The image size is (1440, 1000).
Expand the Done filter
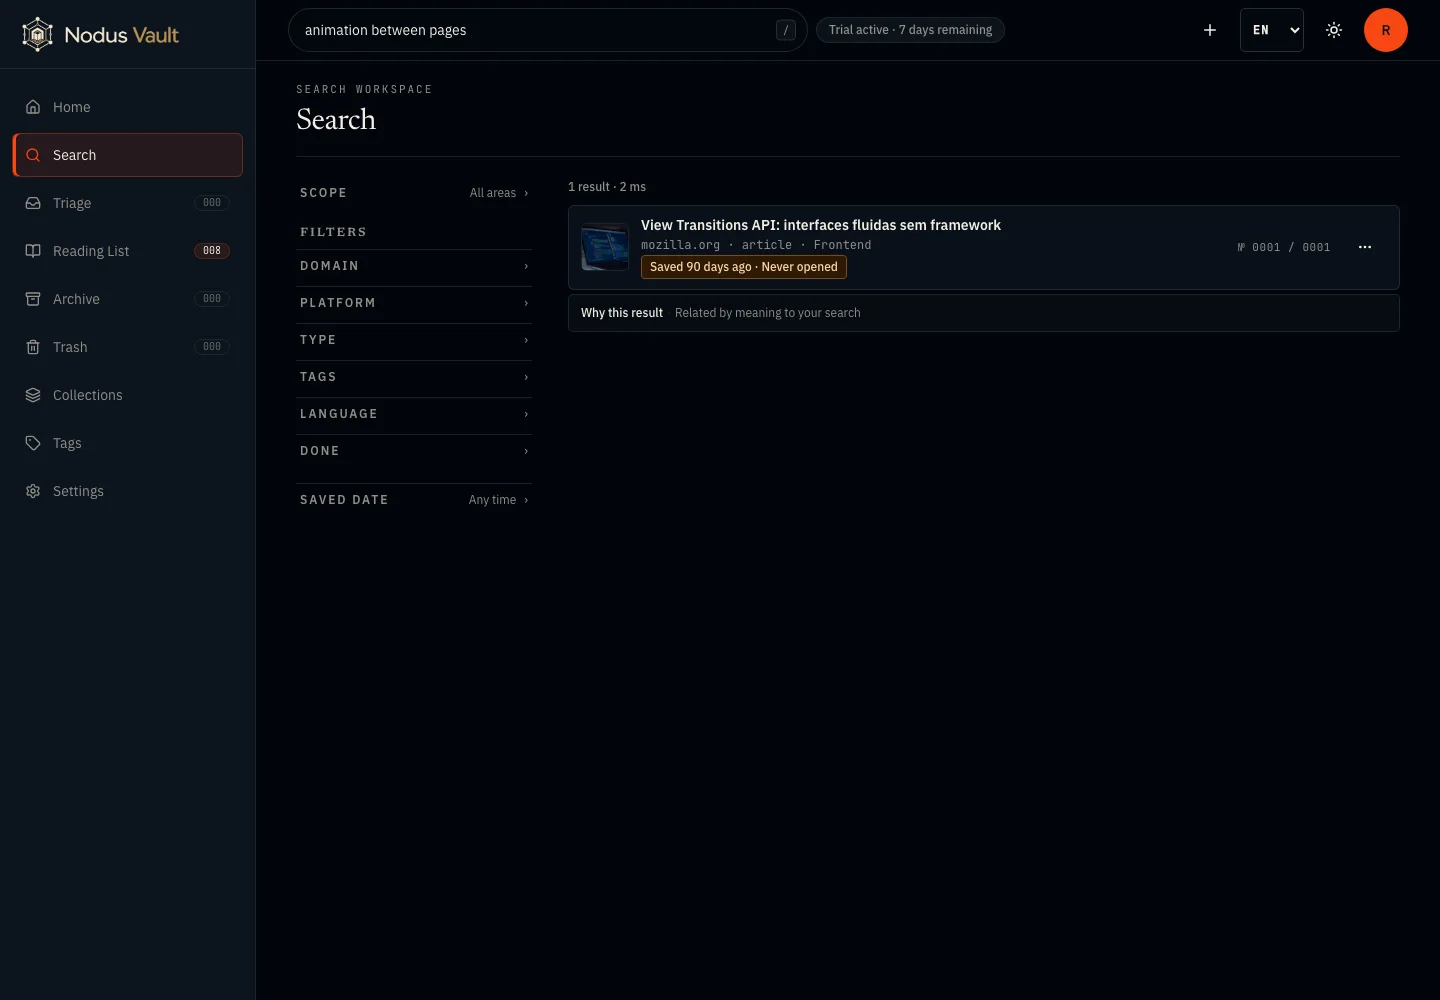coord(414,451)
